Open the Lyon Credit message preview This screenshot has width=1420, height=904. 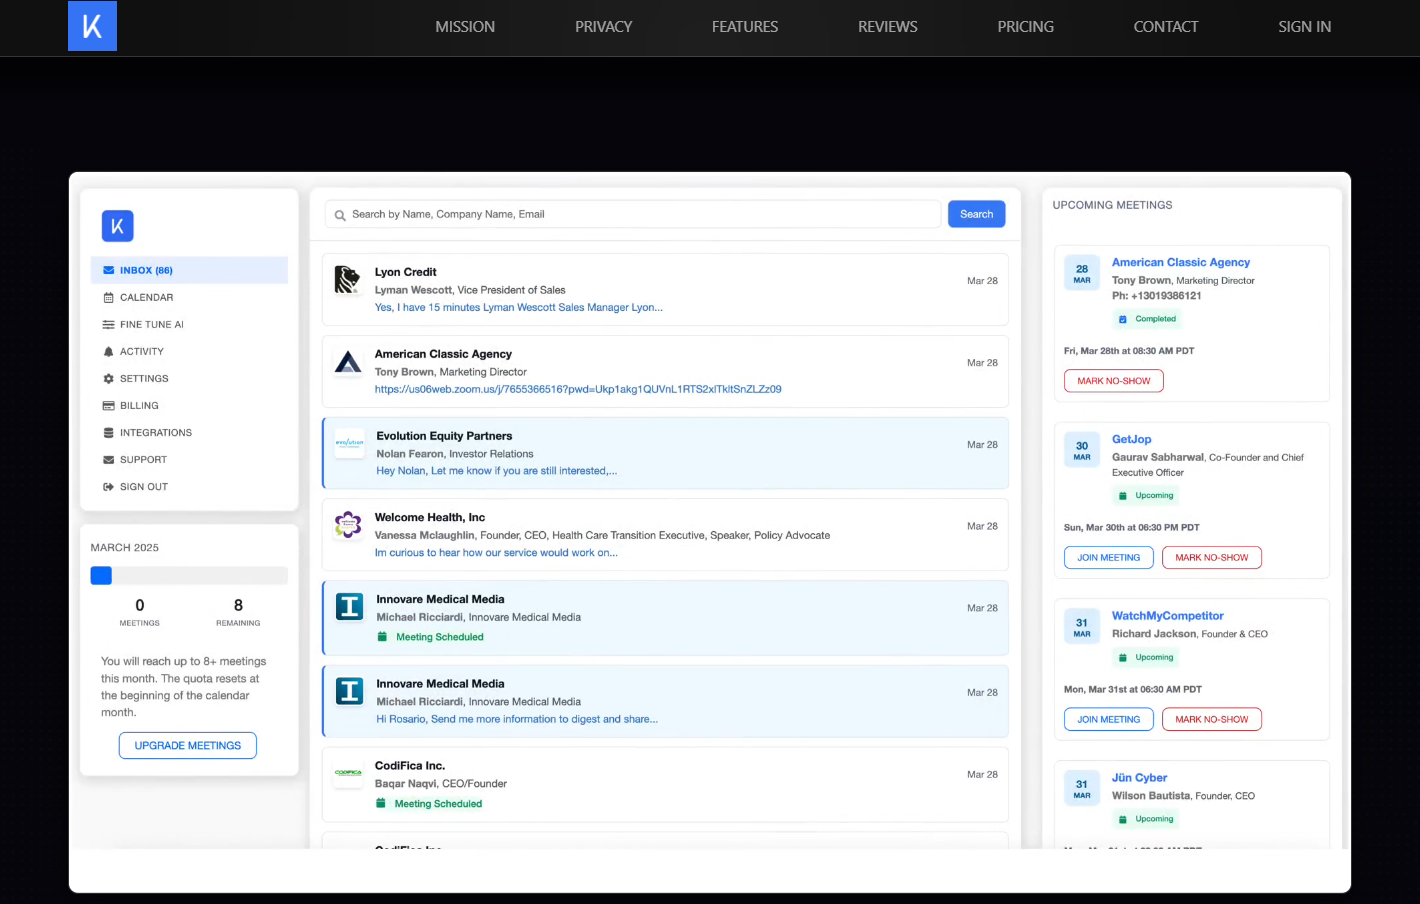click(x=519, y=307)
